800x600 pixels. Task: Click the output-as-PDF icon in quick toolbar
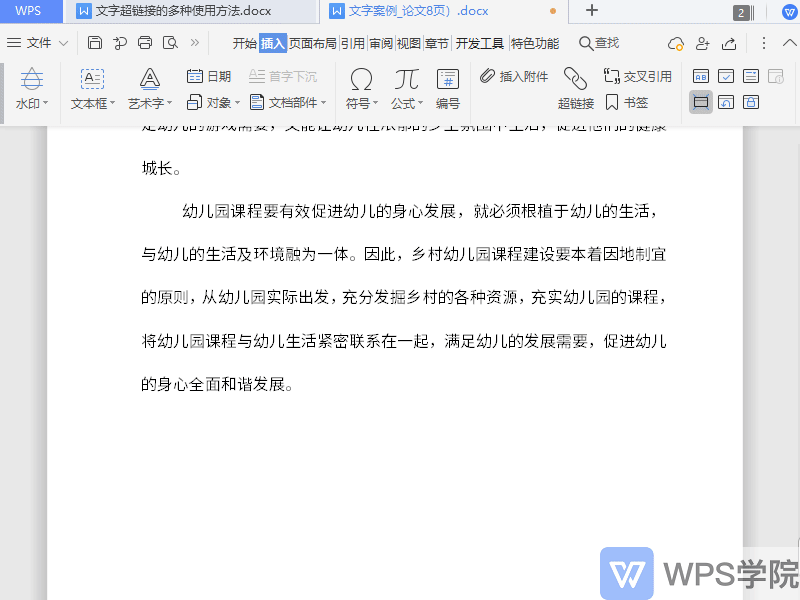pos(120,43)
